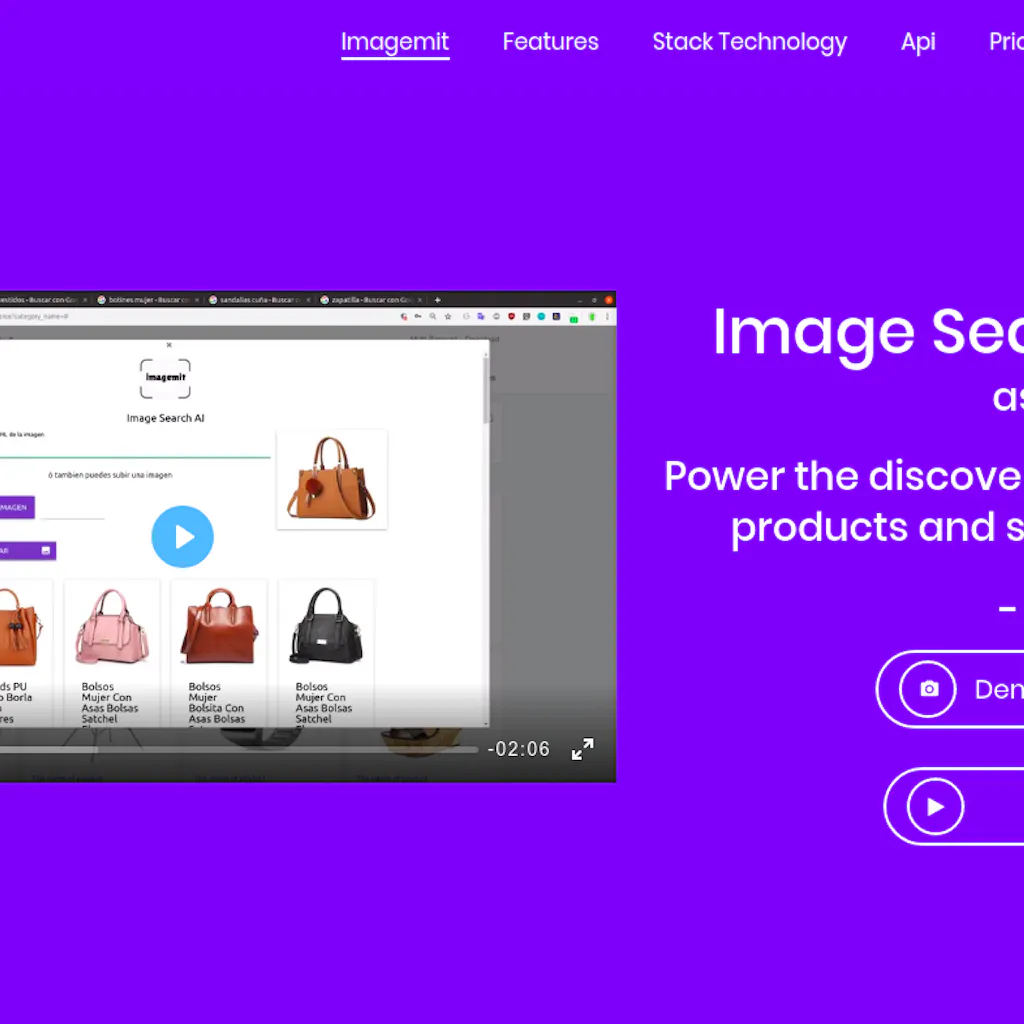Image resolution: width=1024 pixels, height=1024 pixels.
Task: Open the Features navigation item
Action: pos(550,42)
